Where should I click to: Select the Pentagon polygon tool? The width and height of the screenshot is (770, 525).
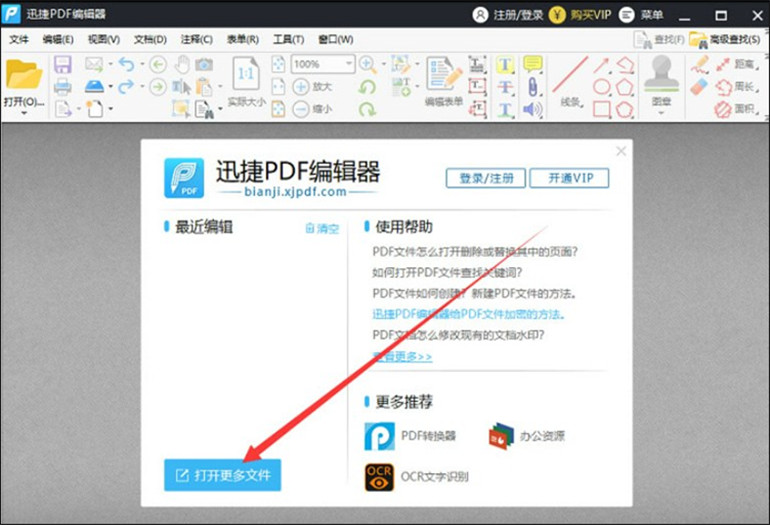(x=625, y=87)
